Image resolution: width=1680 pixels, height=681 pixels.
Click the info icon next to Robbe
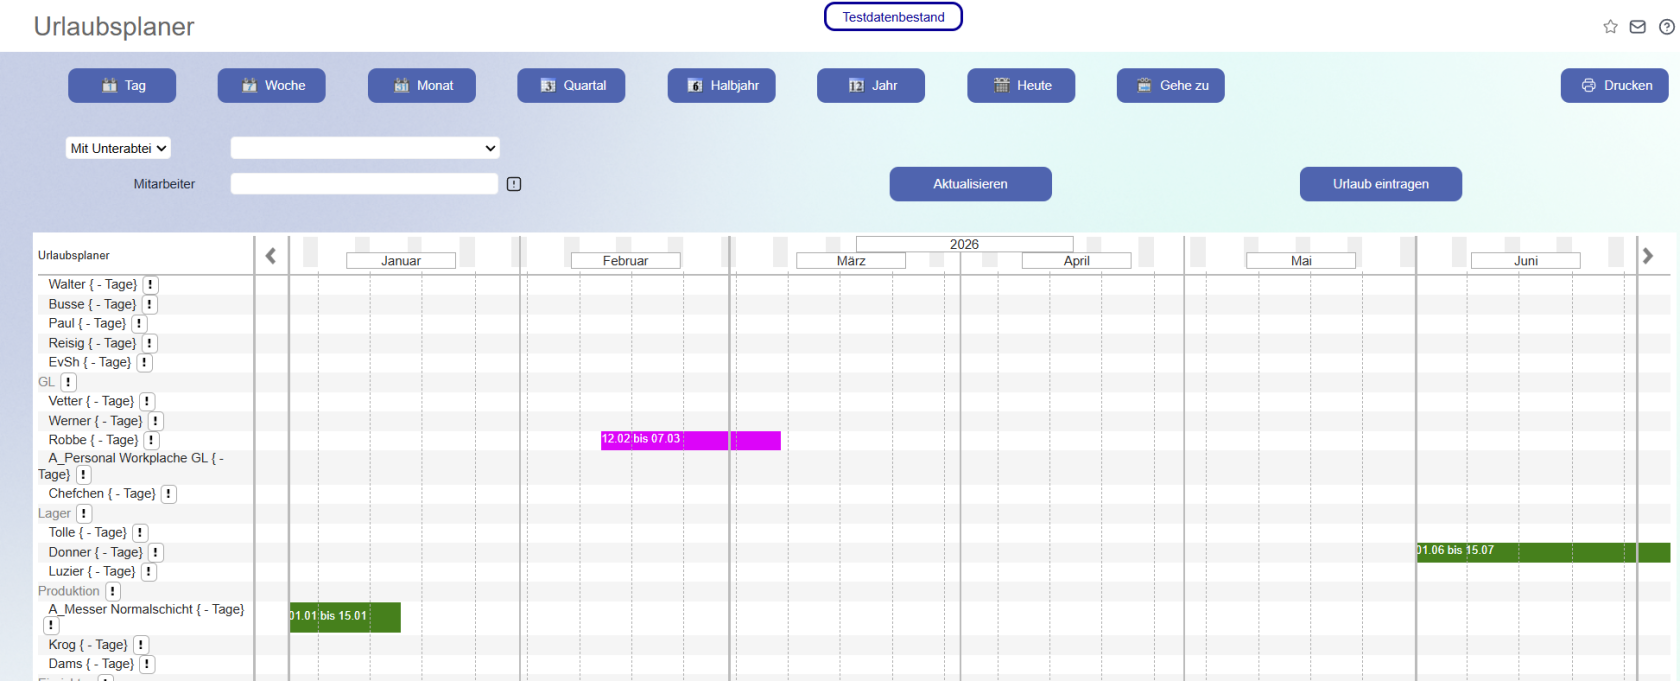pos(151,440)
